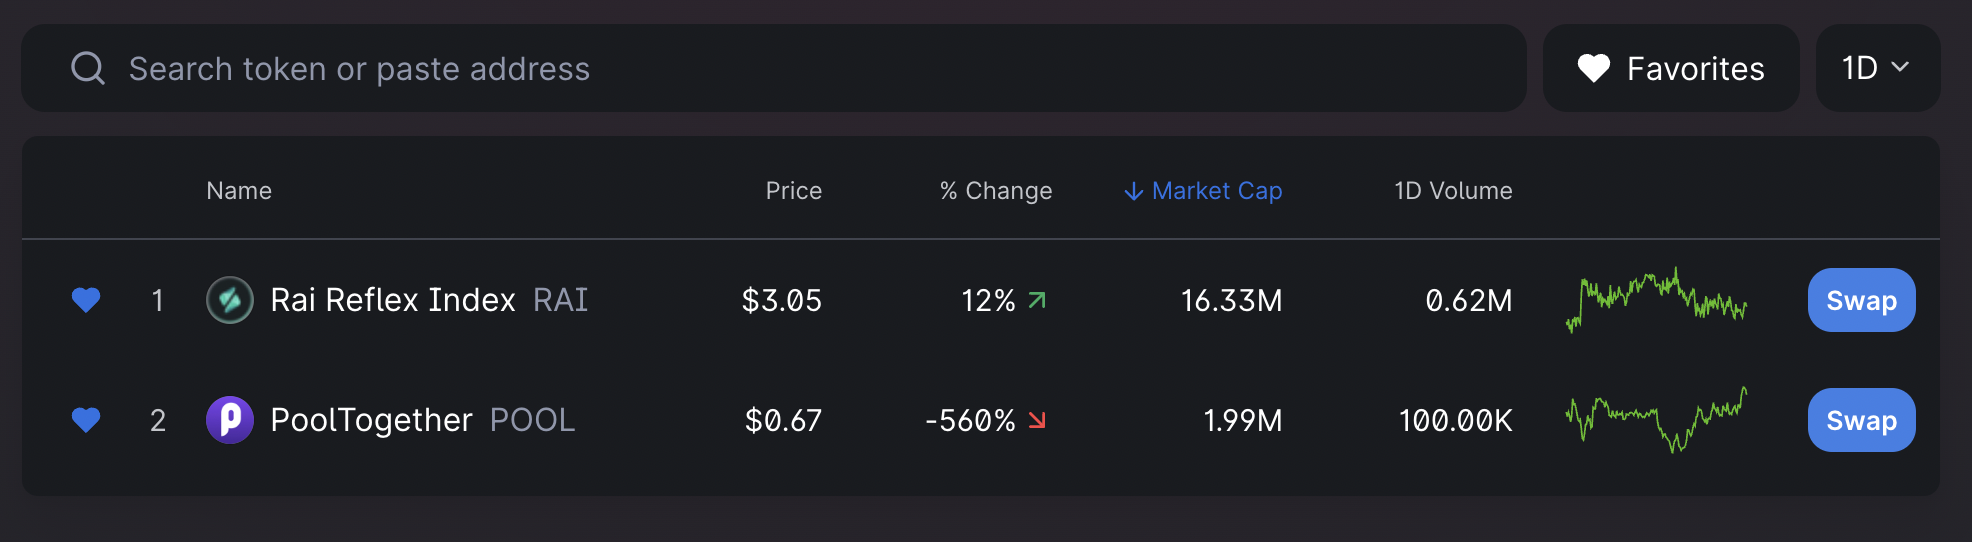Sort tokens by Price column
Image resolution: width=1972 pixels, height=542 pixels.
coord(793,191)
